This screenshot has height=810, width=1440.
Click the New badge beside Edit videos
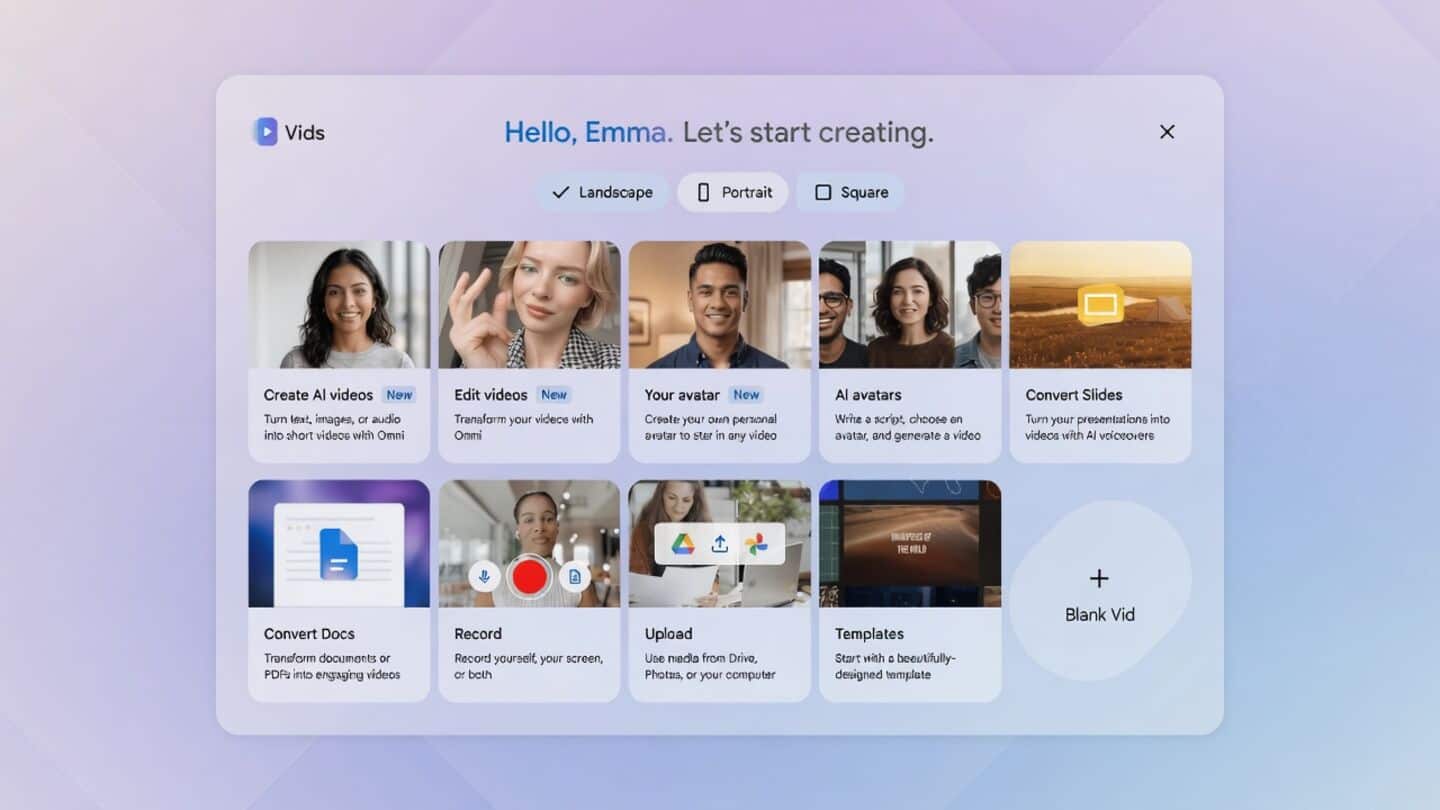coord(554,395)
